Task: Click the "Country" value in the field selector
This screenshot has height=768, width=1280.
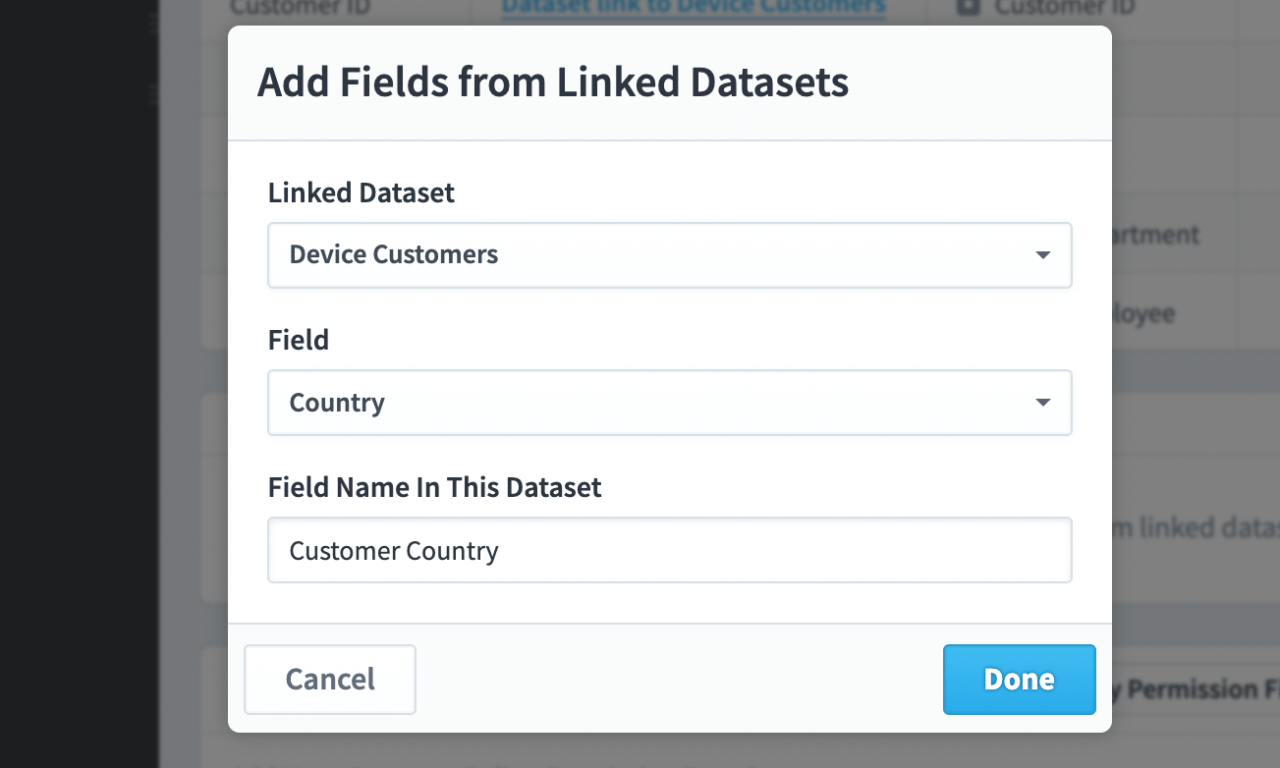Action: (336, 402)
